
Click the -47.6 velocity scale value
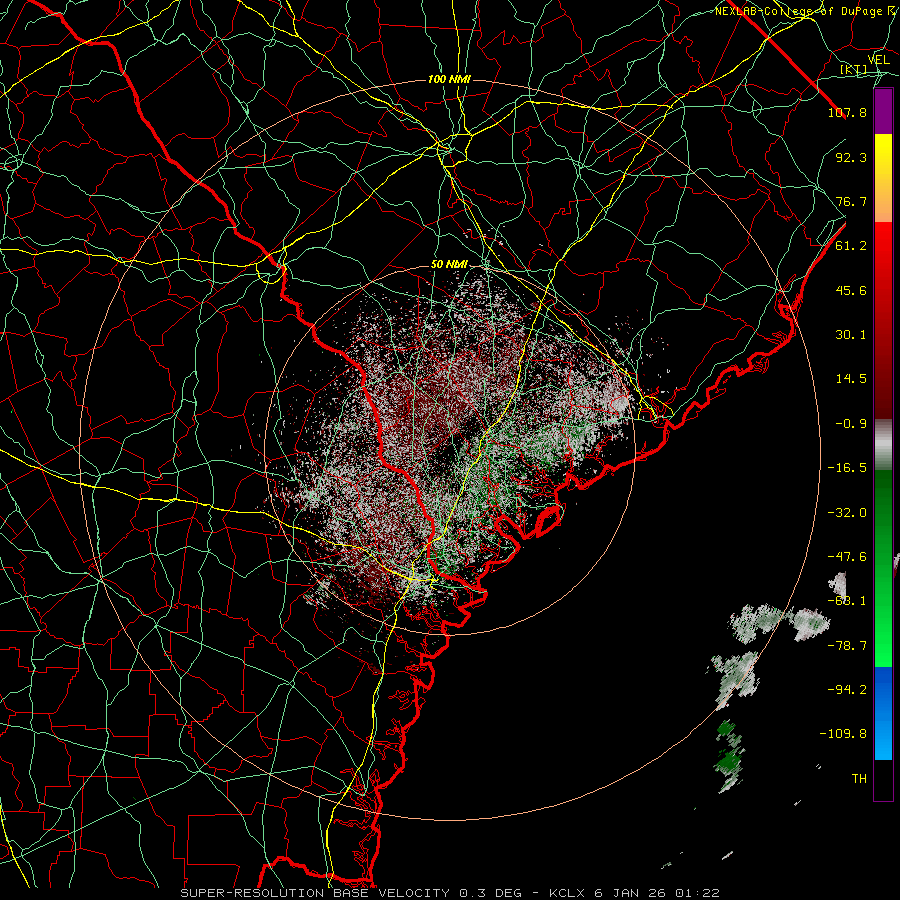tap(847, 557)
